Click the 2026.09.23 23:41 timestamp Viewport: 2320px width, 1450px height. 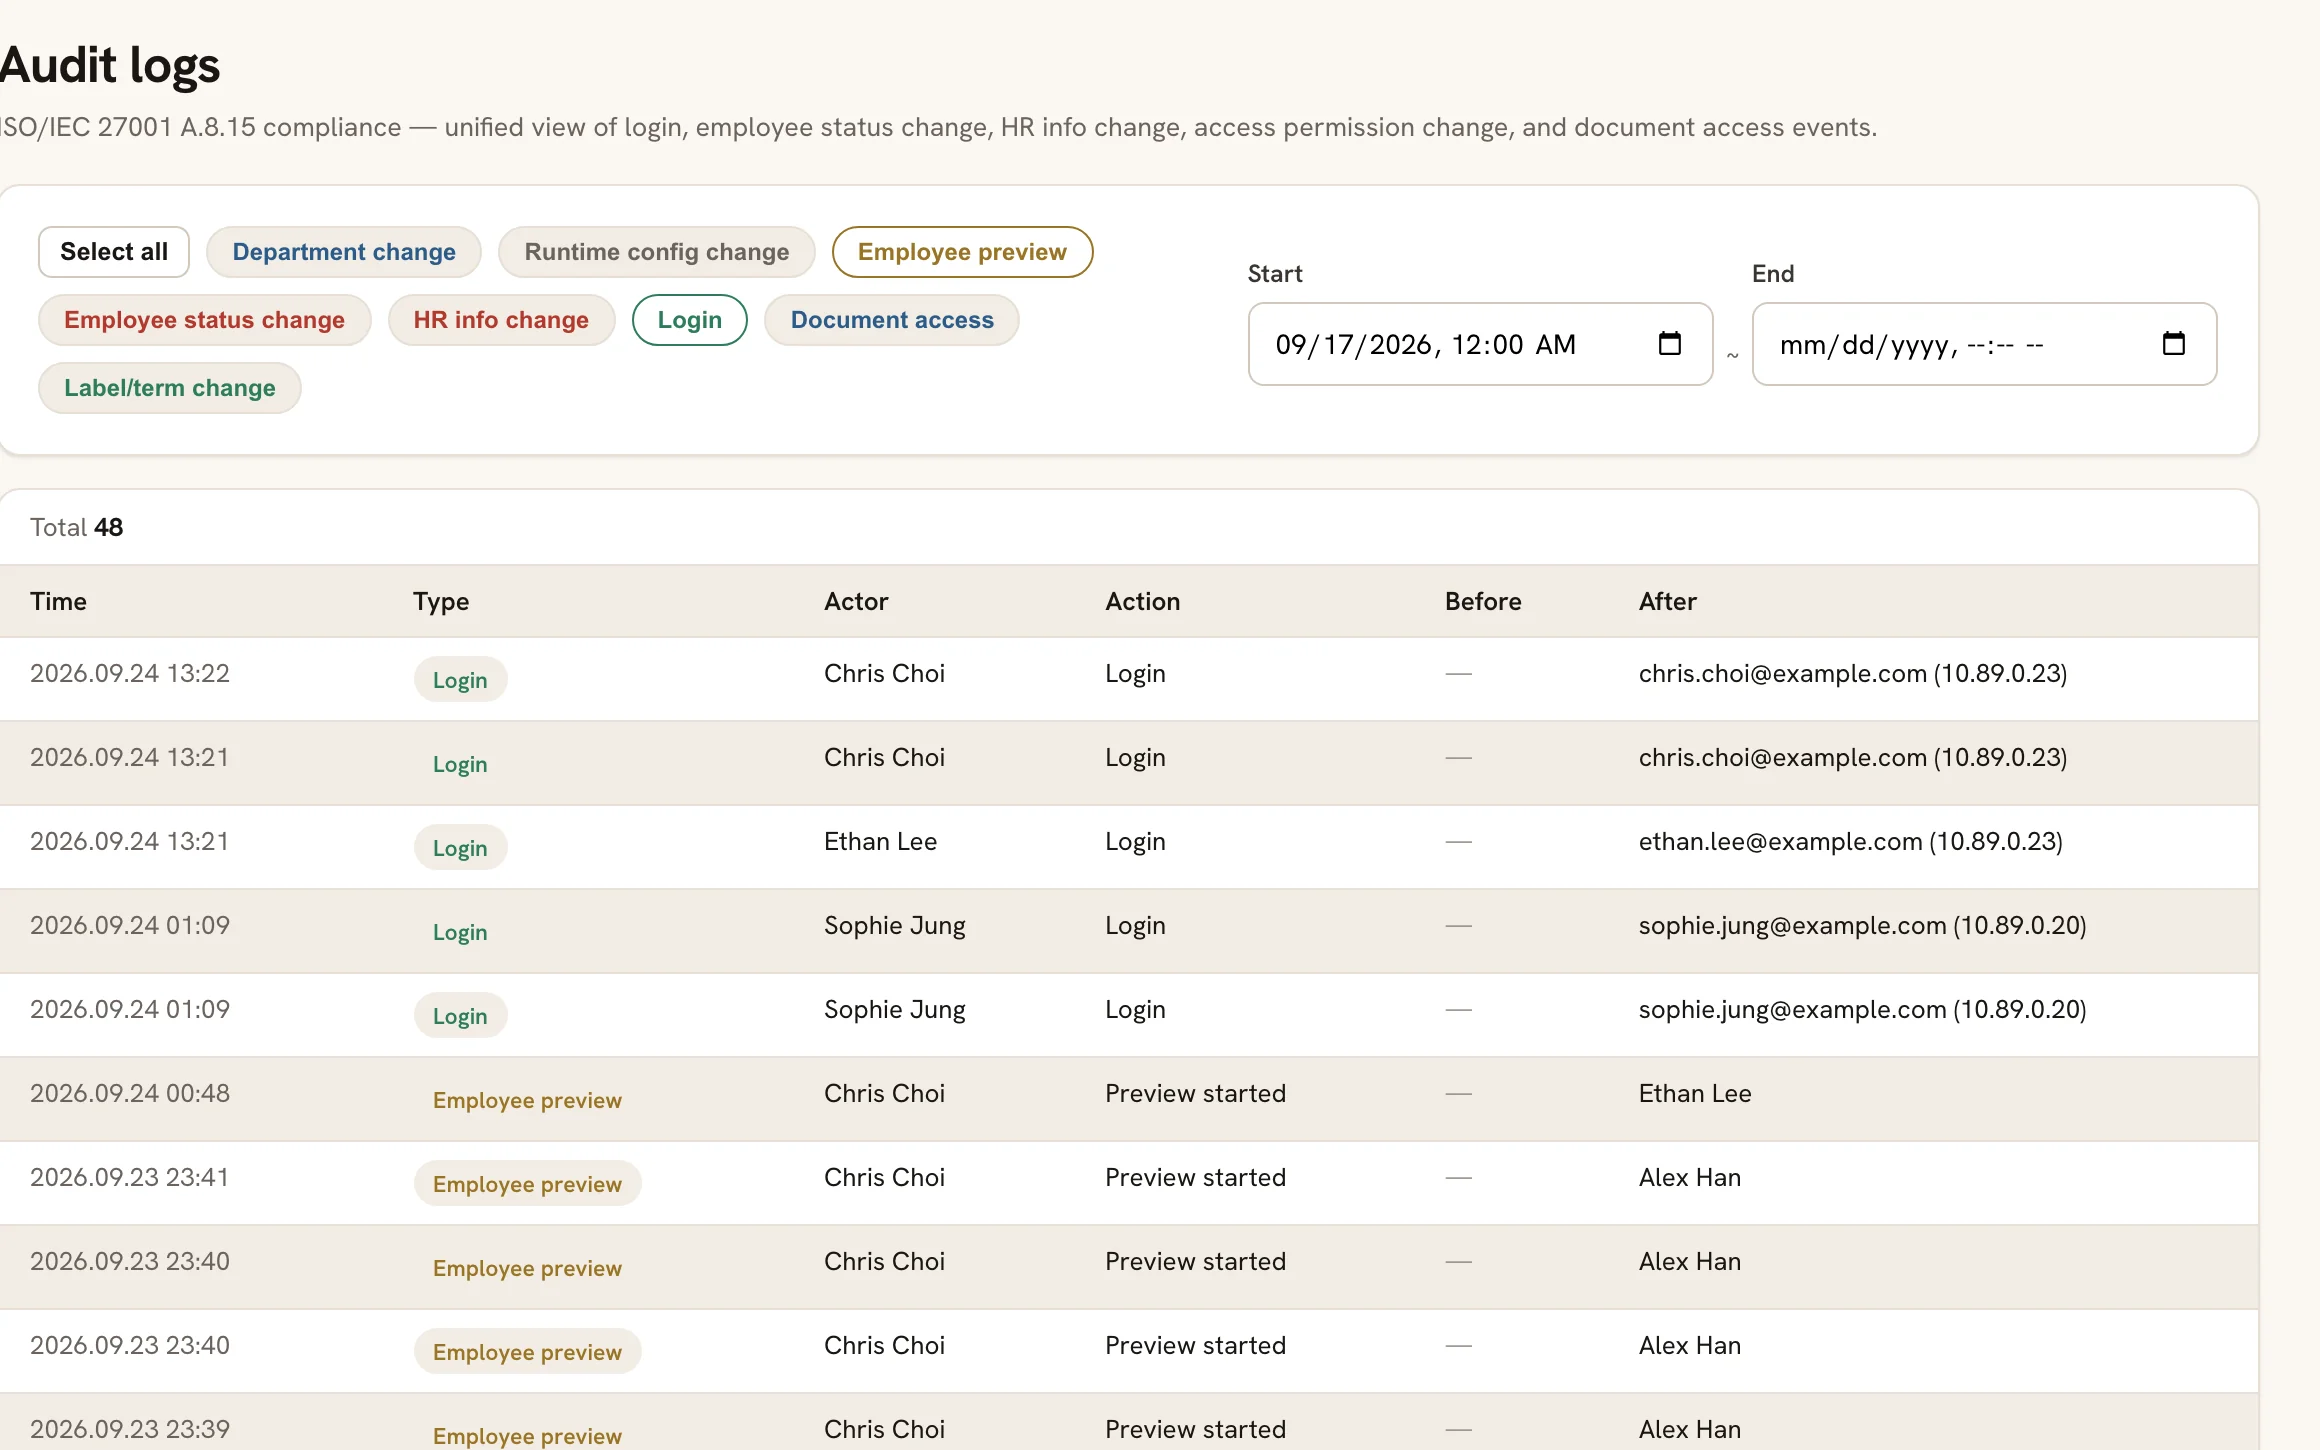(x=130, y=1177)
